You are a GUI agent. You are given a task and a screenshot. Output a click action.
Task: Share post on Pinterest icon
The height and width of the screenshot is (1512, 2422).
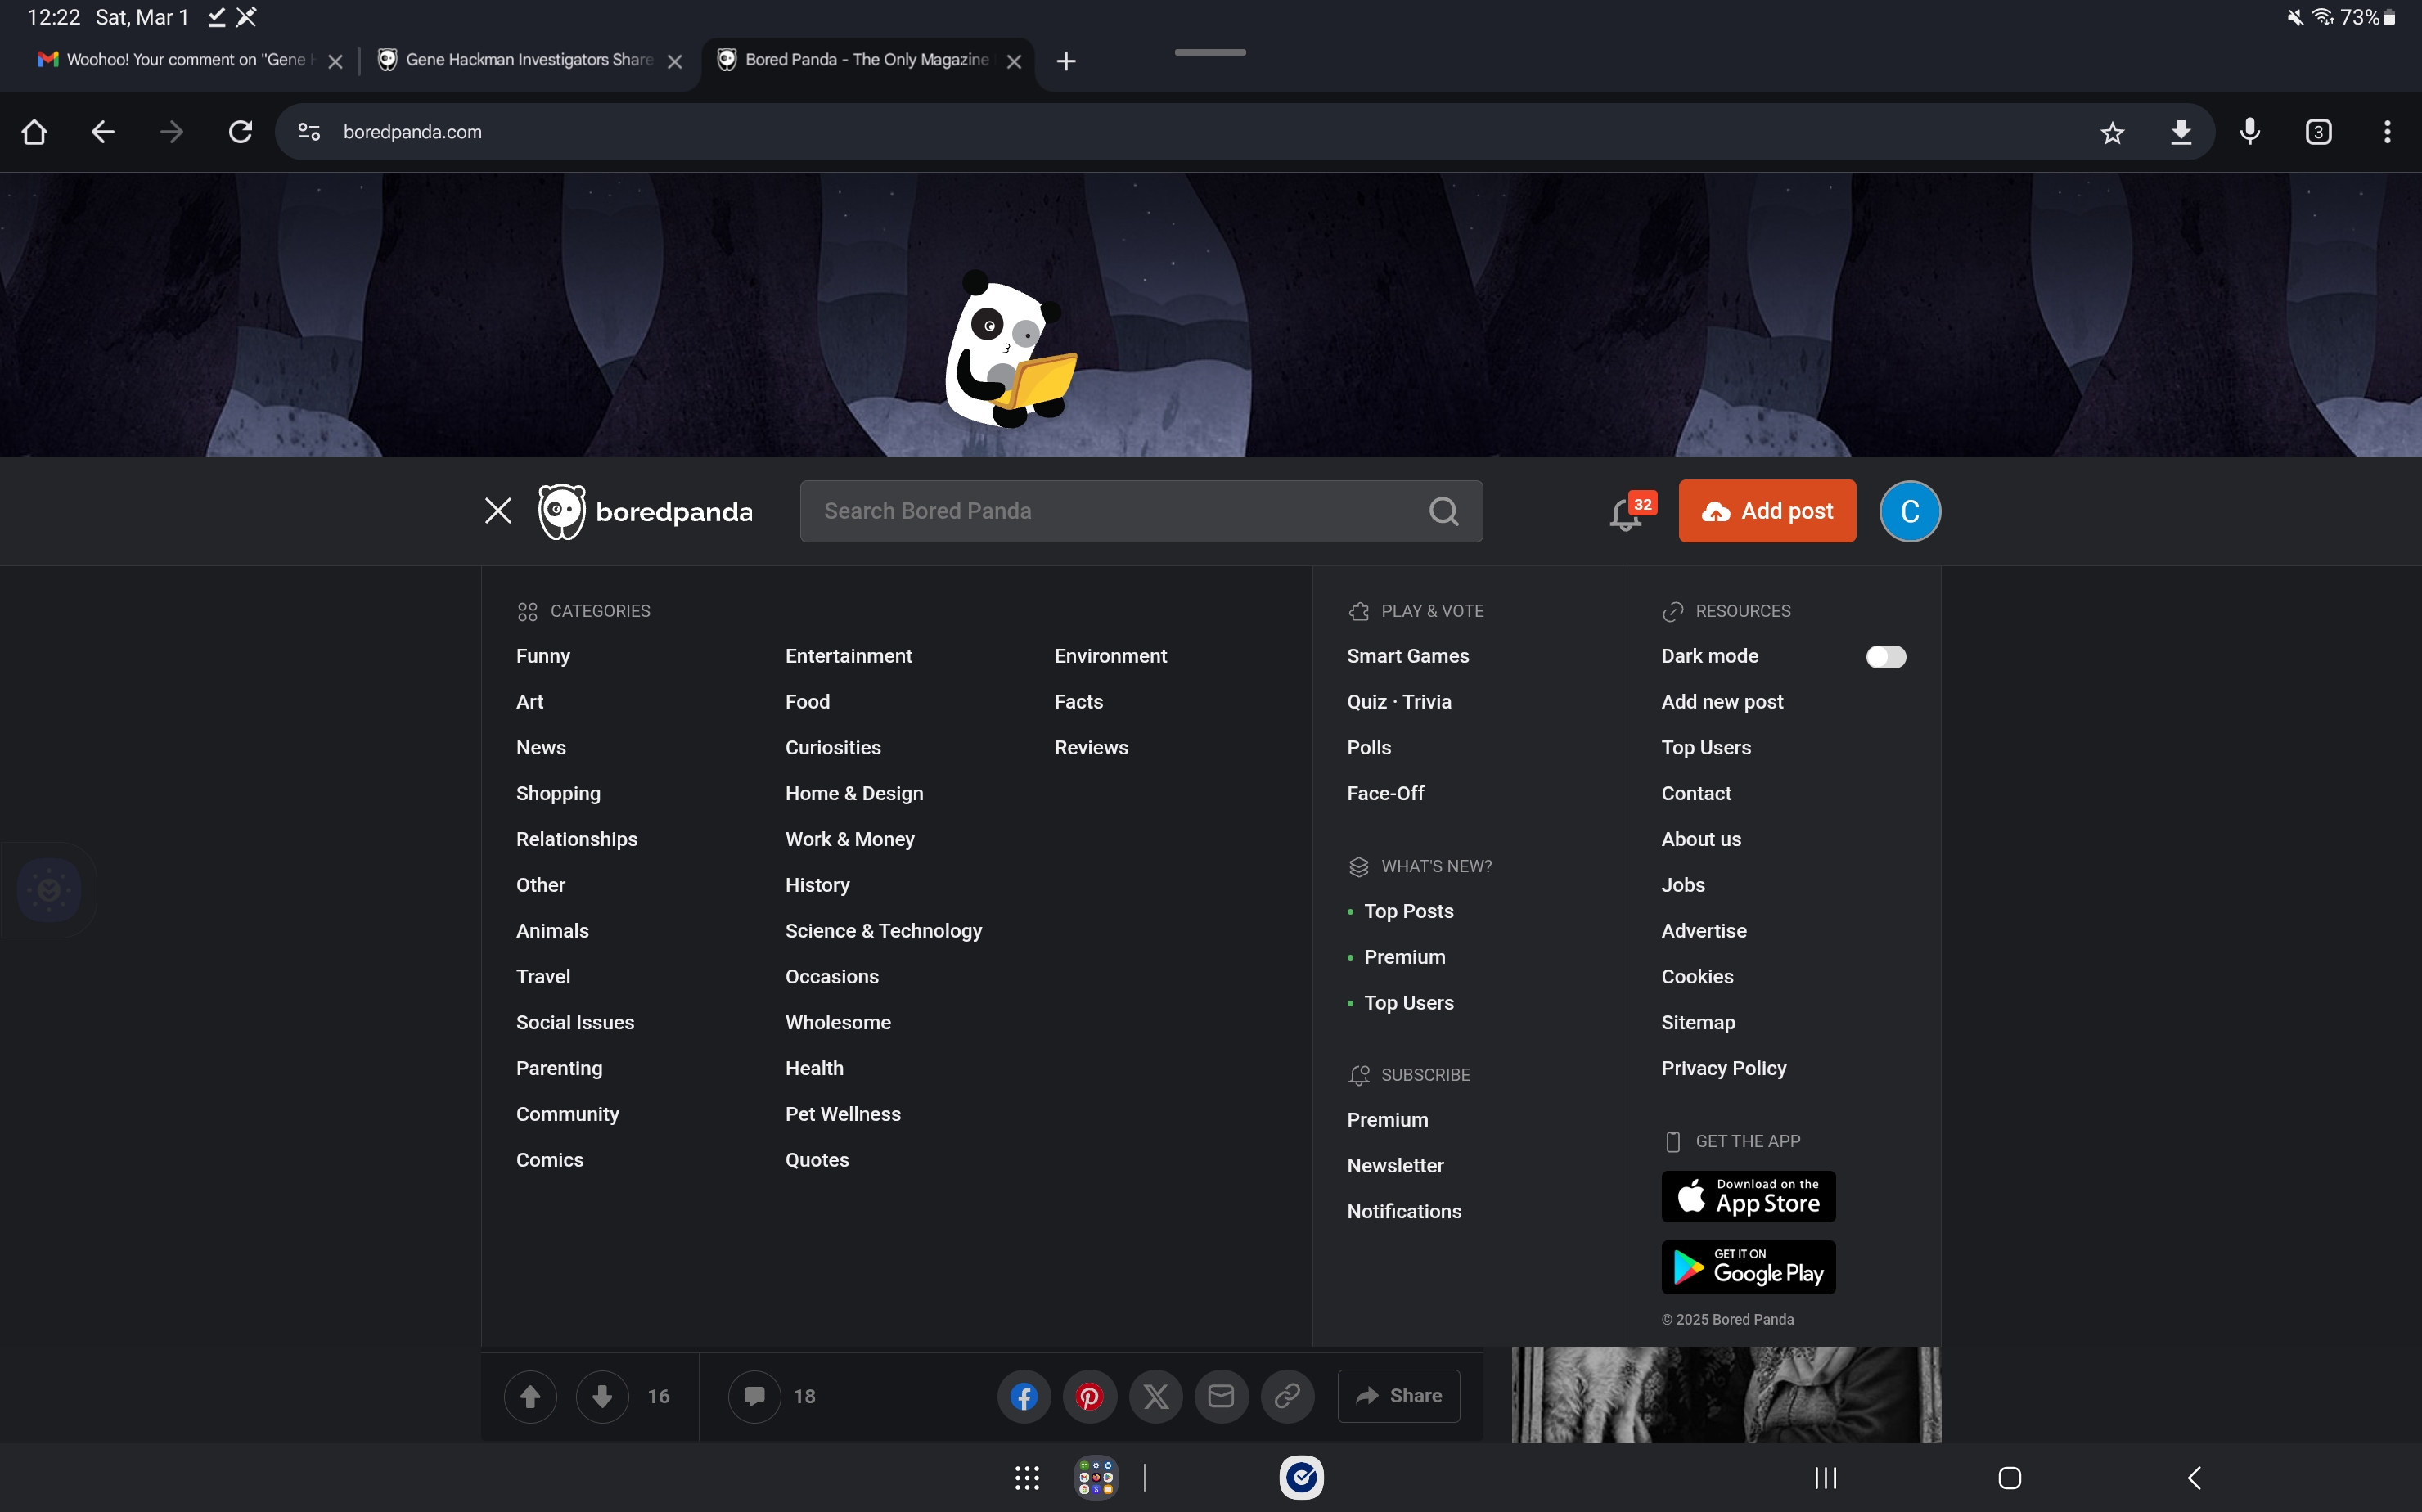click(1089, 1396)
